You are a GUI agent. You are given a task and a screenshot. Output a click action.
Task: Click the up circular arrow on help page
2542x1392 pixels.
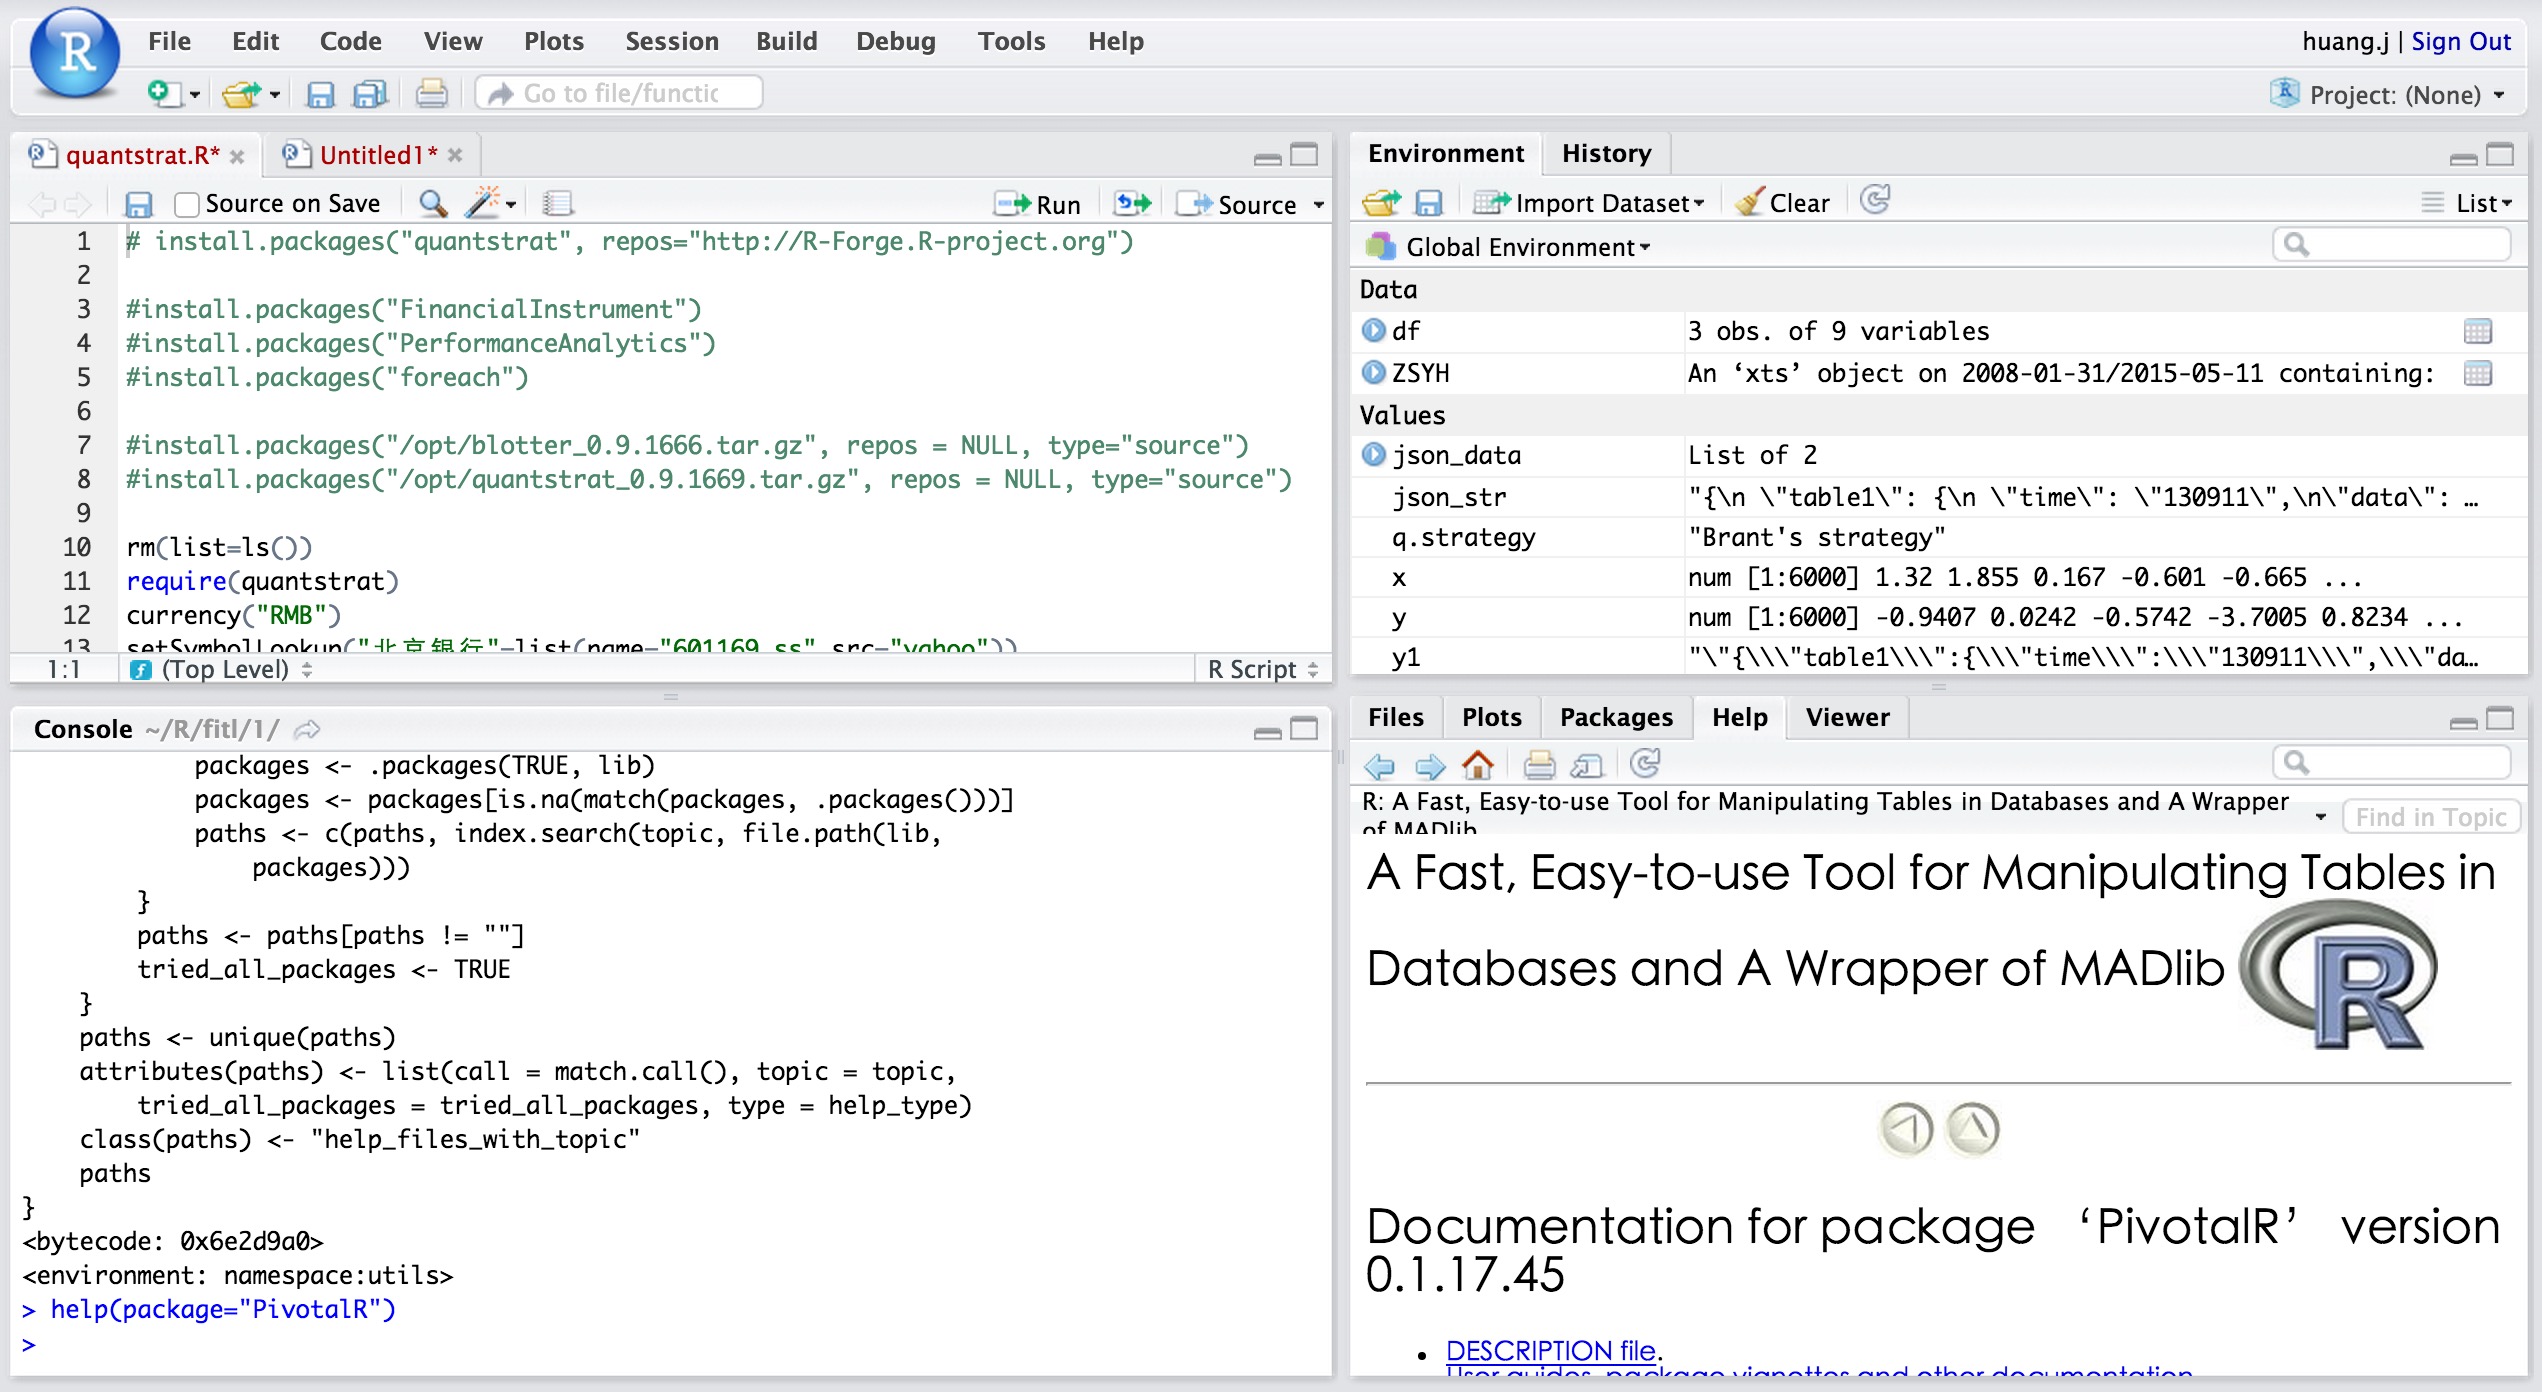tap(1973, 1130)
